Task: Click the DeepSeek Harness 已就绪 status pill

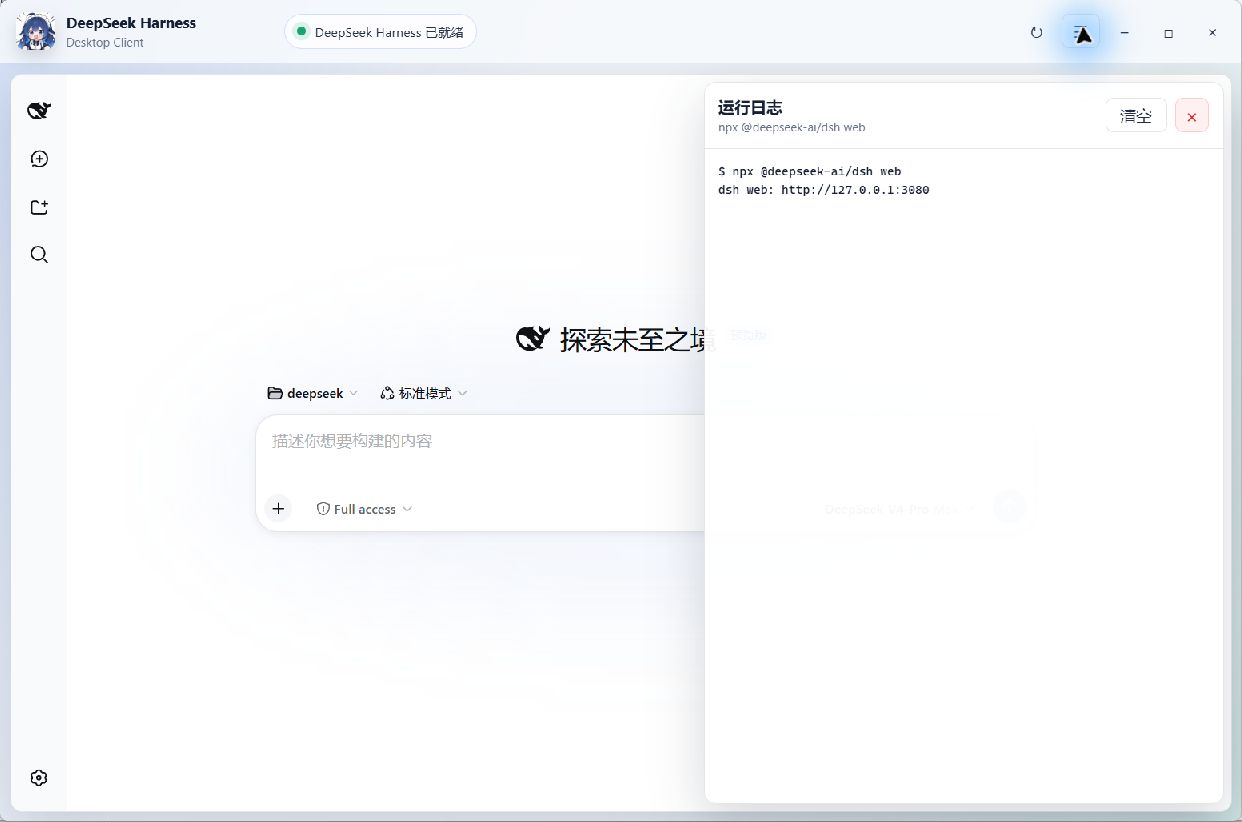Action: 380,32
